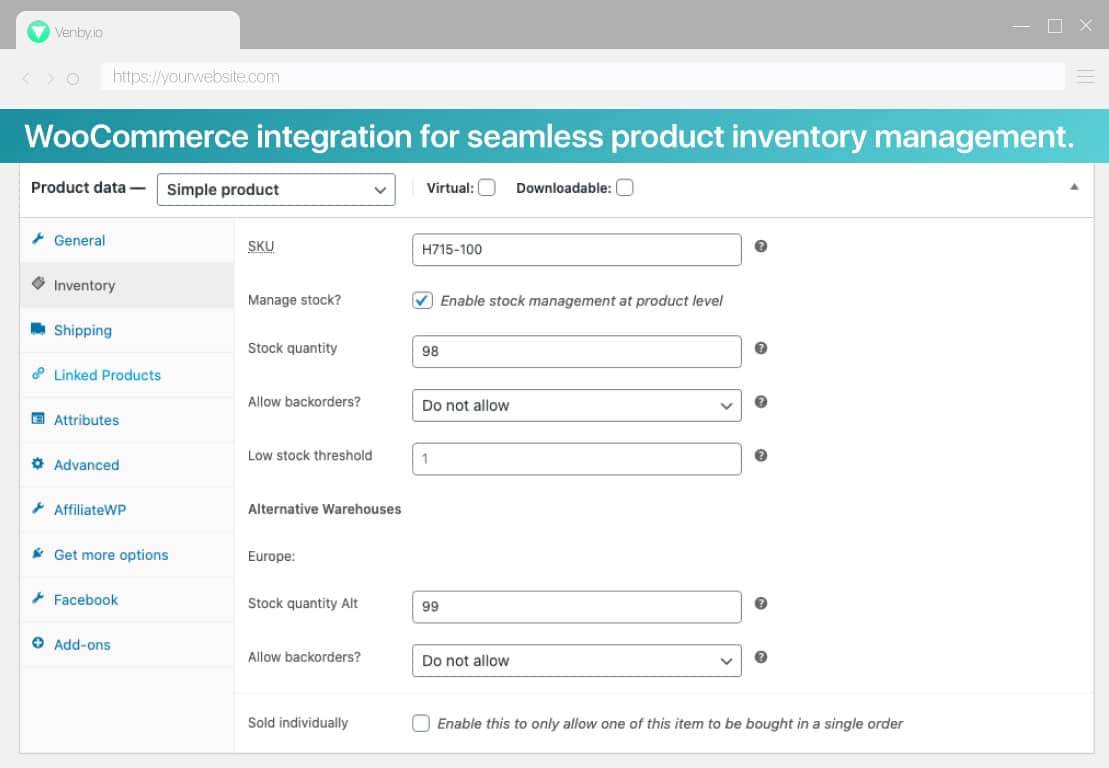The image size is (1109, 768).
Task: Uncheck Enable stock management at product level
Action: [x=422, y=301]
